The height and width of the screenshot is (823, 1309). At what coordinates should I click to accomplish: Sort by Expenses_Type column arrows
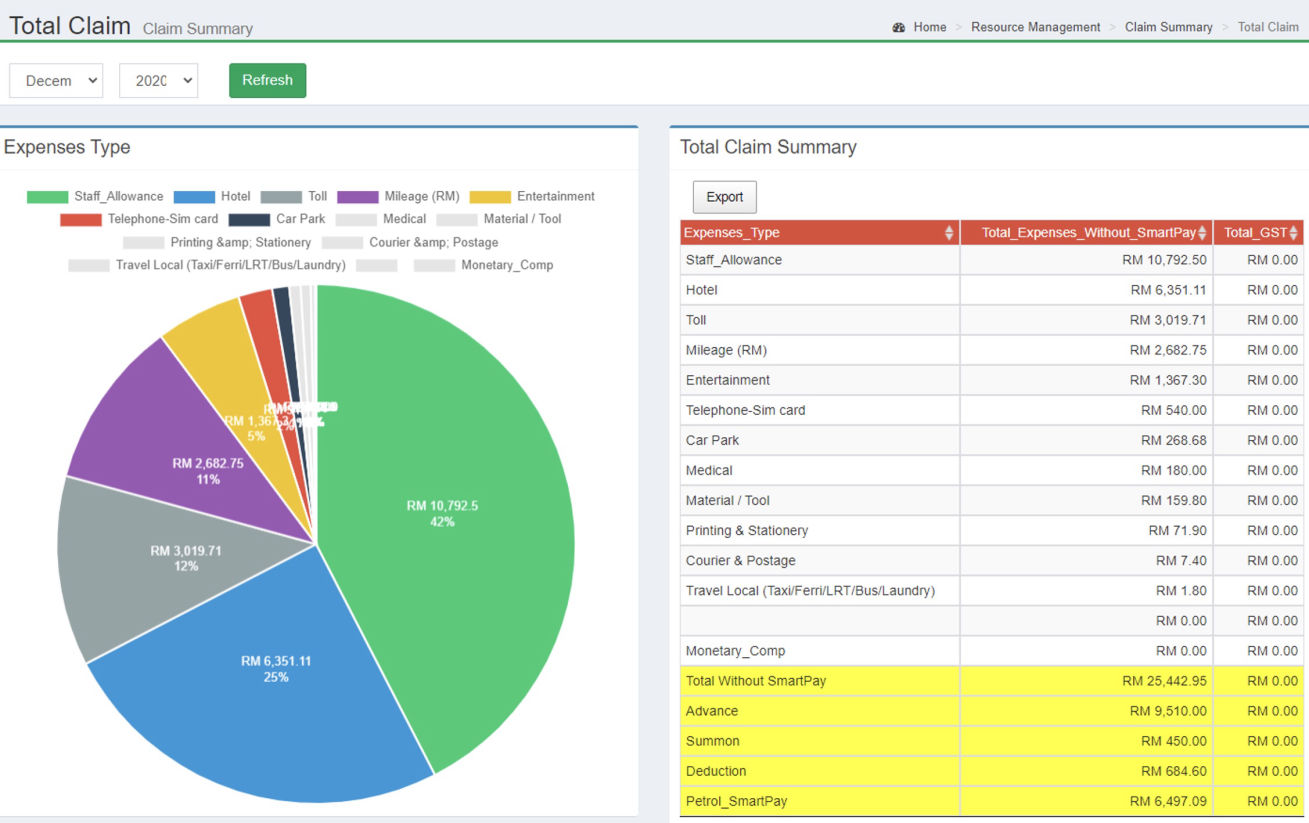(948, 233)
